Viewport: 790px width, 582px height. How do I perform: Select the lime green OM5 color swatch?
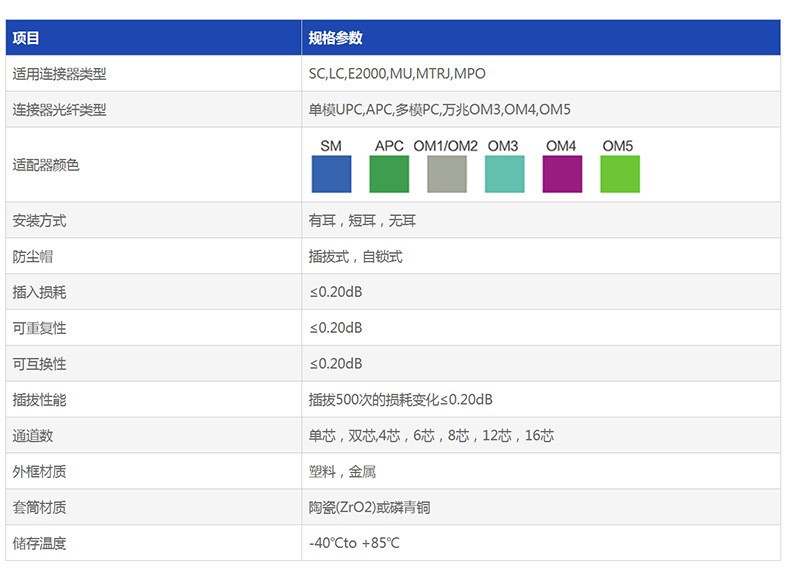pos(620,174)
